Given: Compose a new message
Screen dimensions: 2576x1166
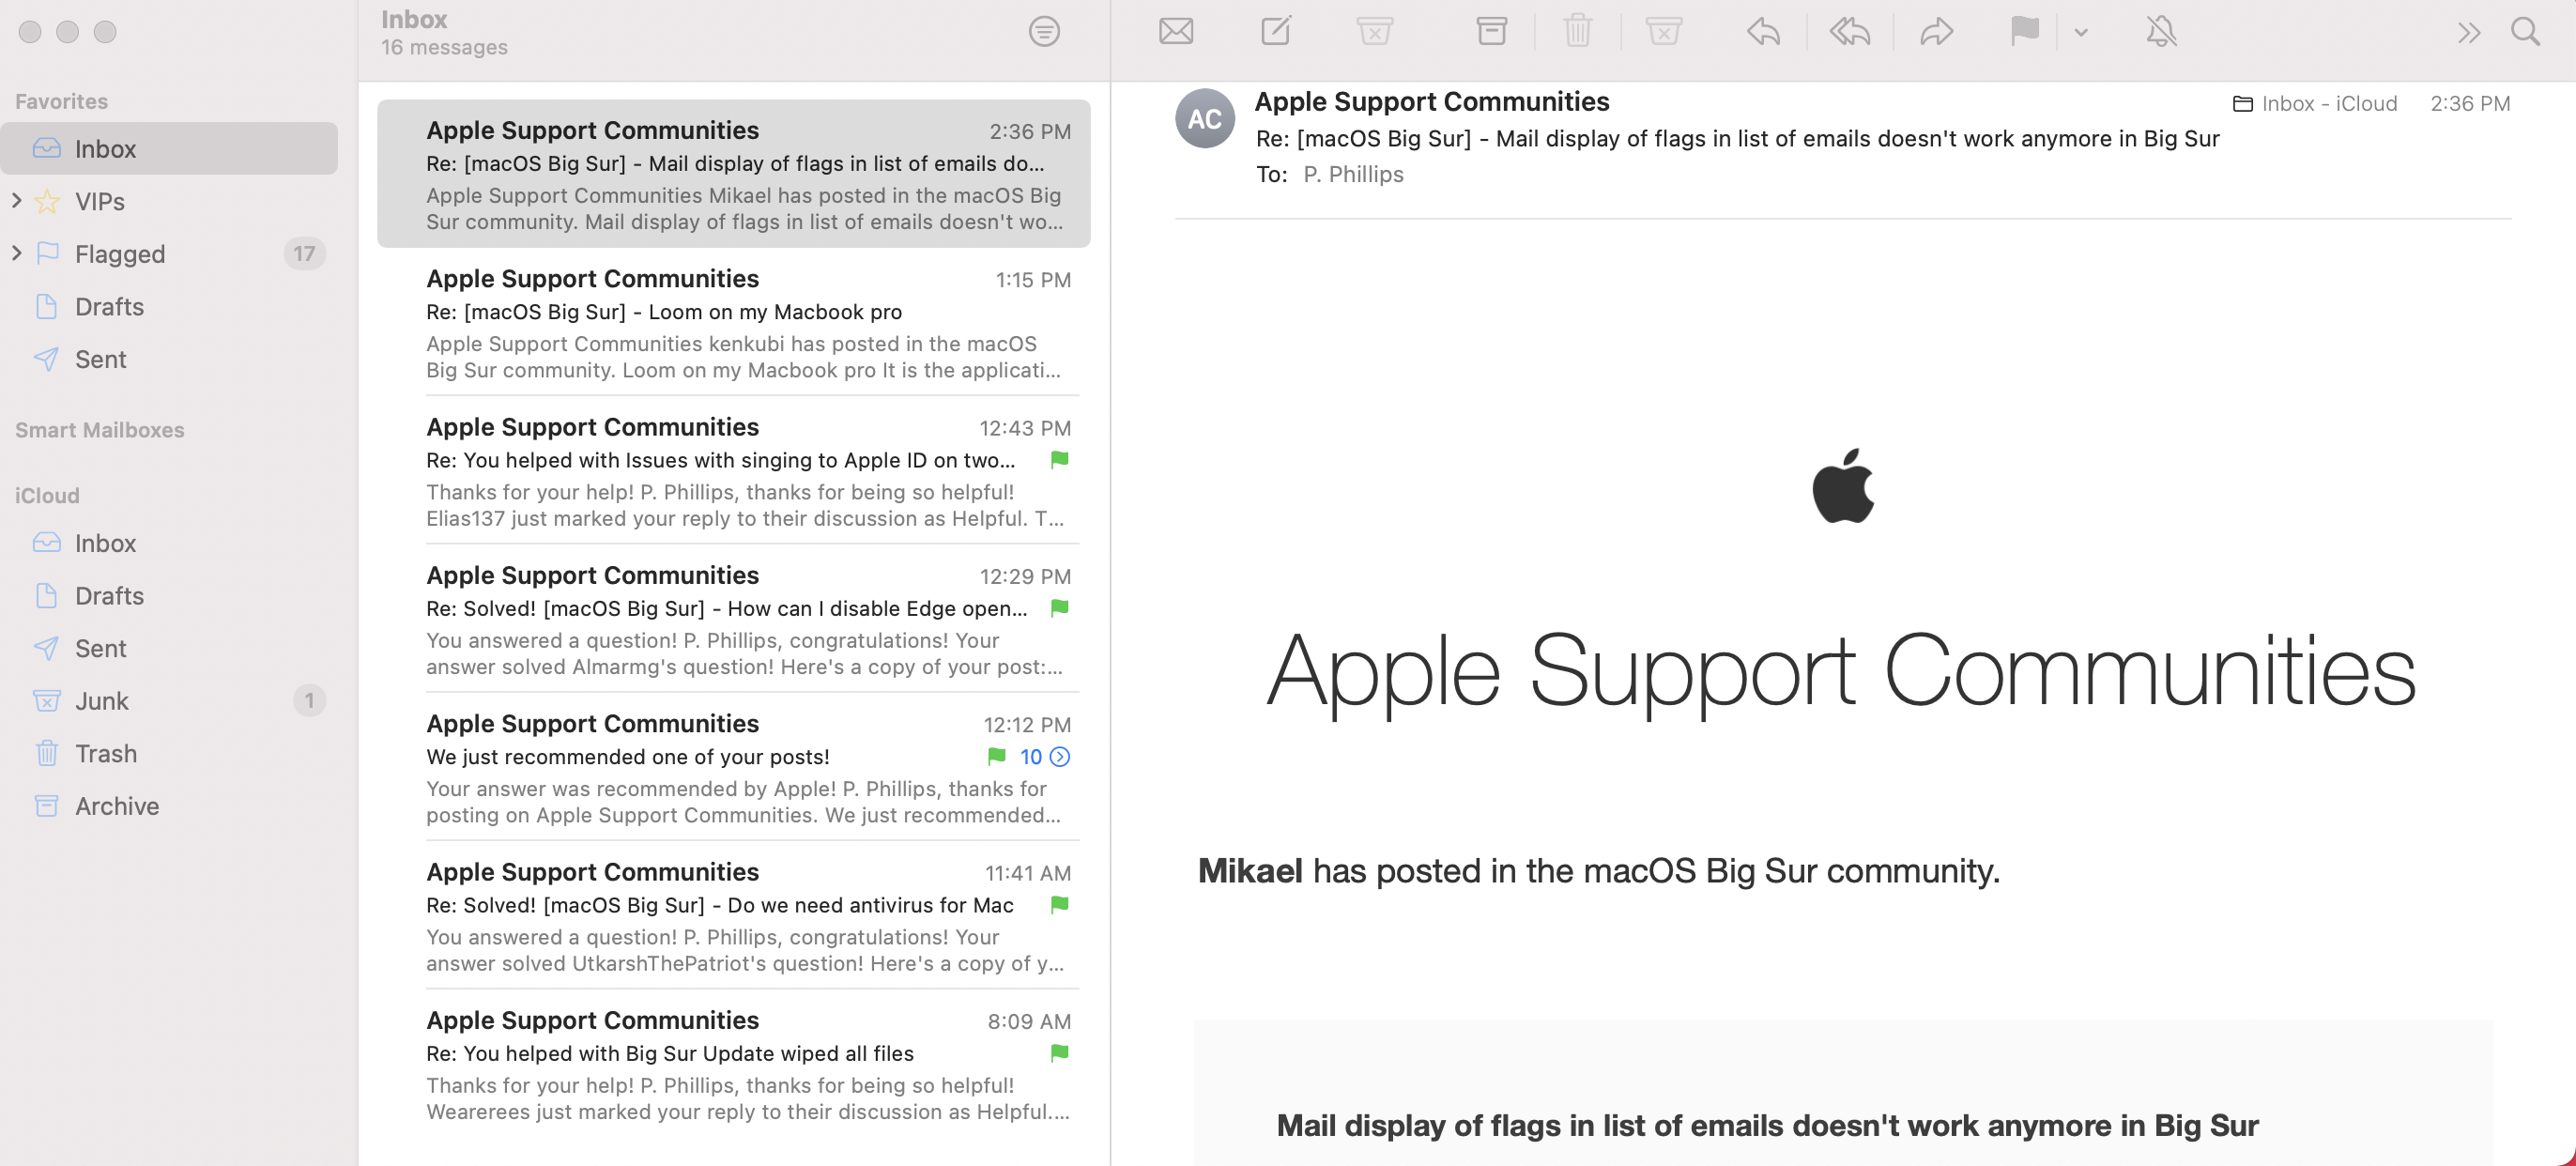Looking at the screenshot, I should click(x=1275, y=32).
